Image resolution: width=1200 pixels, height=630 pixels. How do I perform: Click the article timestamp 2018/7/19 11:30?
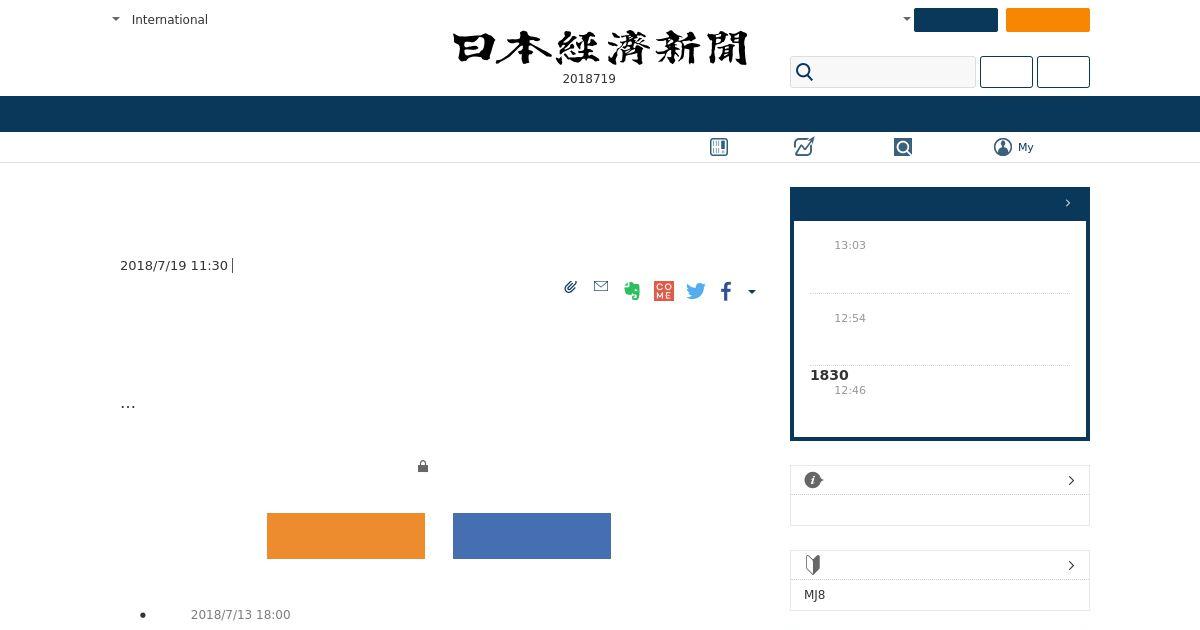coord(174,265)
